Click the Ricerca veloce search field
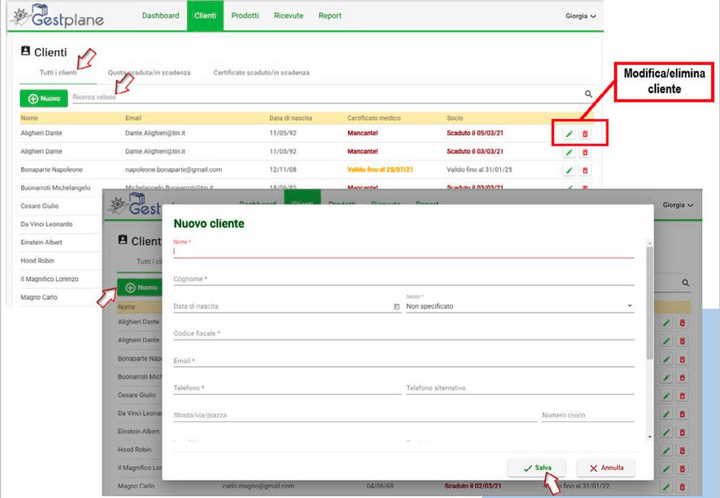The width and height of the screenshot is (720, 498). (327, 97)
